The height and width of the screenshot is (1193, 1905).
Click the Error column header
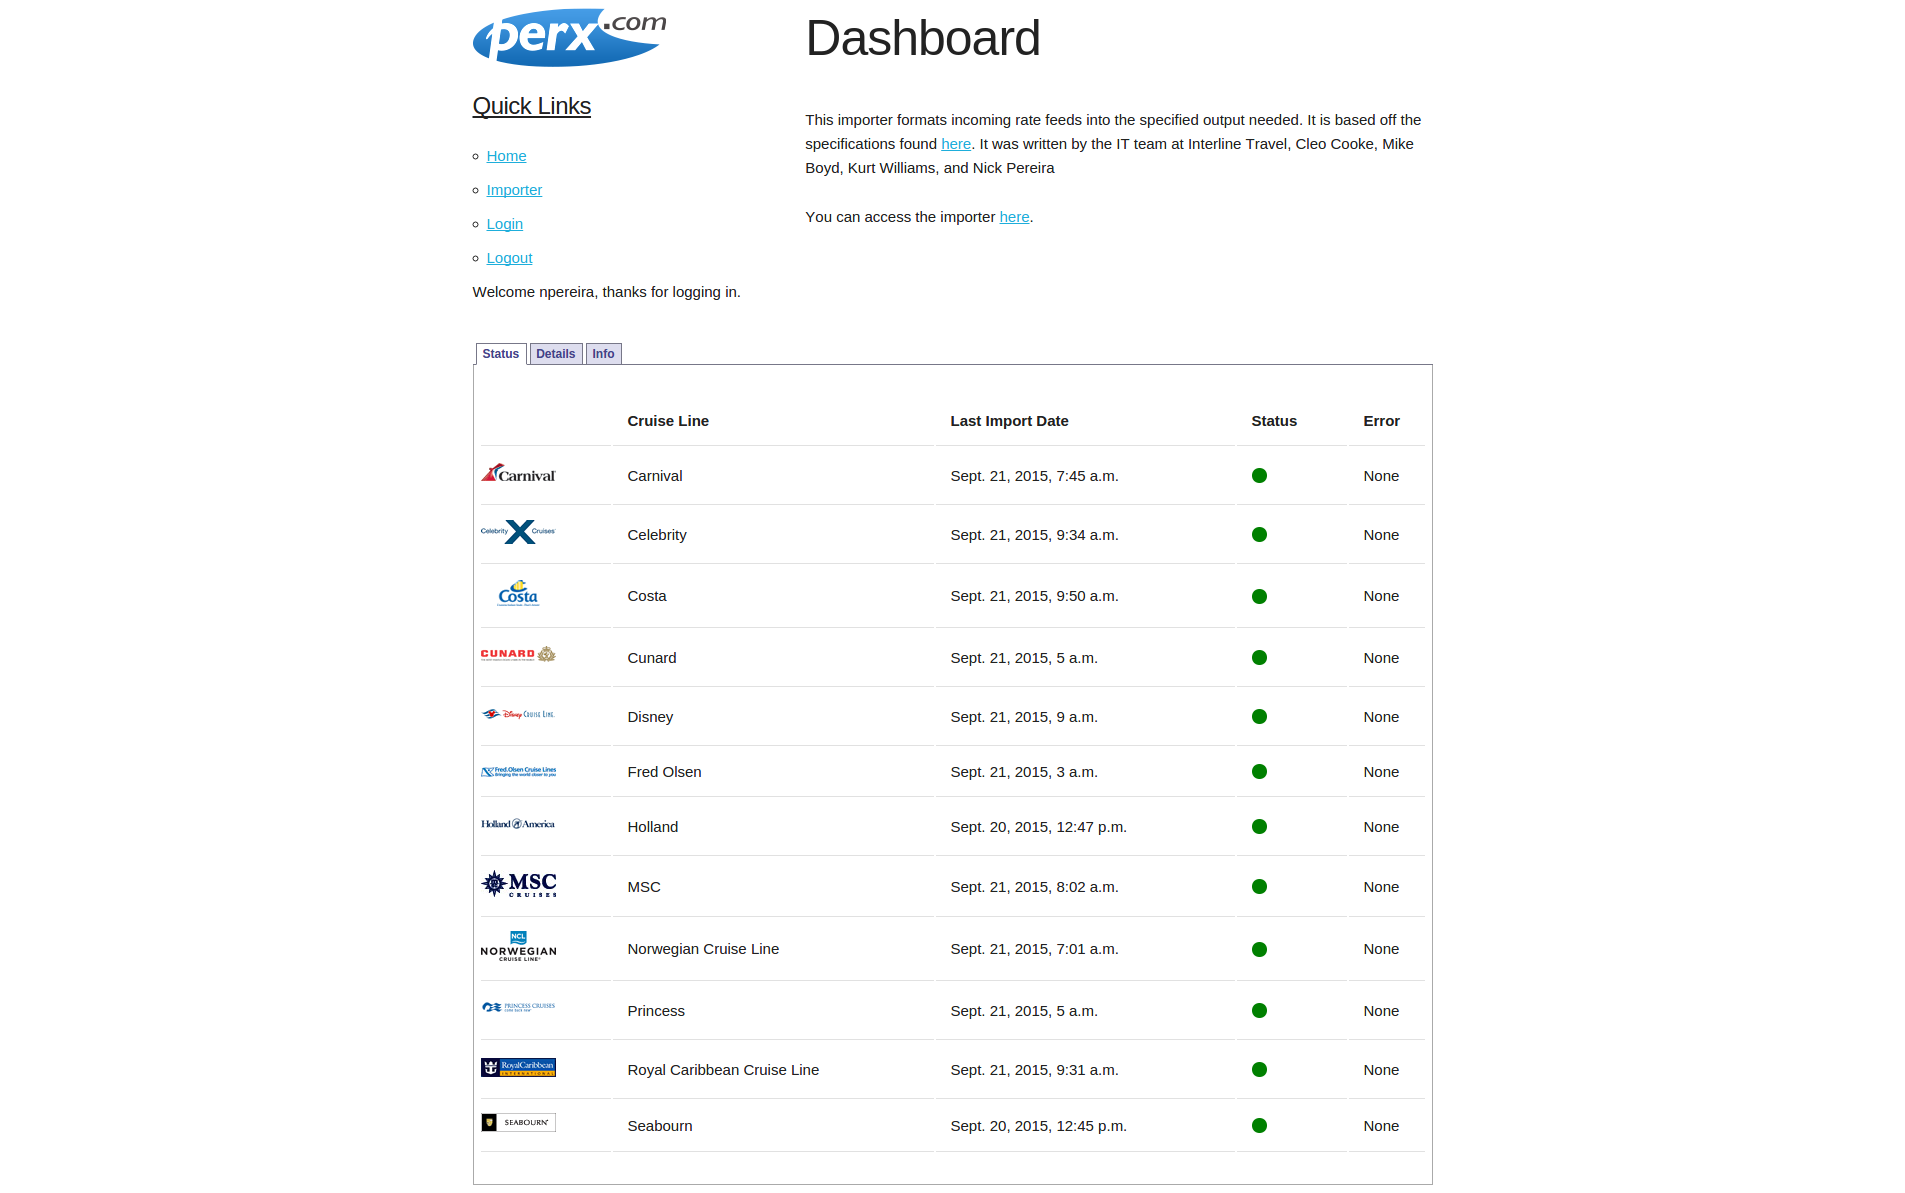pos(1381,421)
